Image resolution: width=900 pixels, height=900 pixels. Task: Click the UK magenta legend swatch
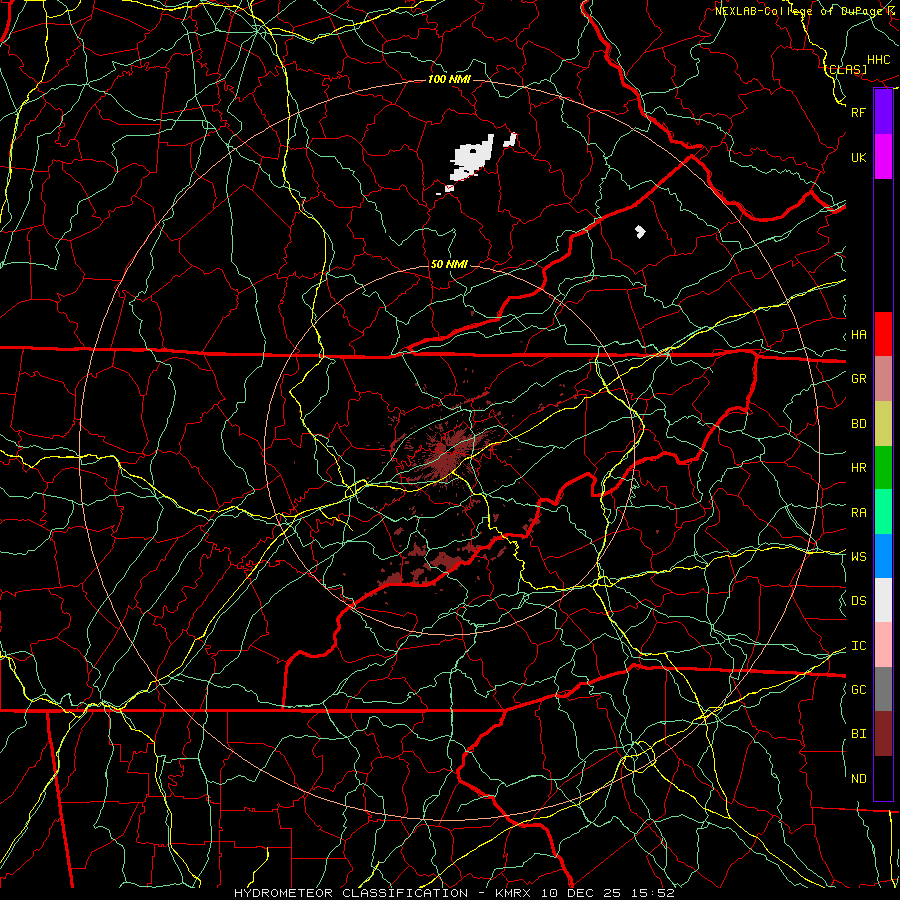(883, 157)
